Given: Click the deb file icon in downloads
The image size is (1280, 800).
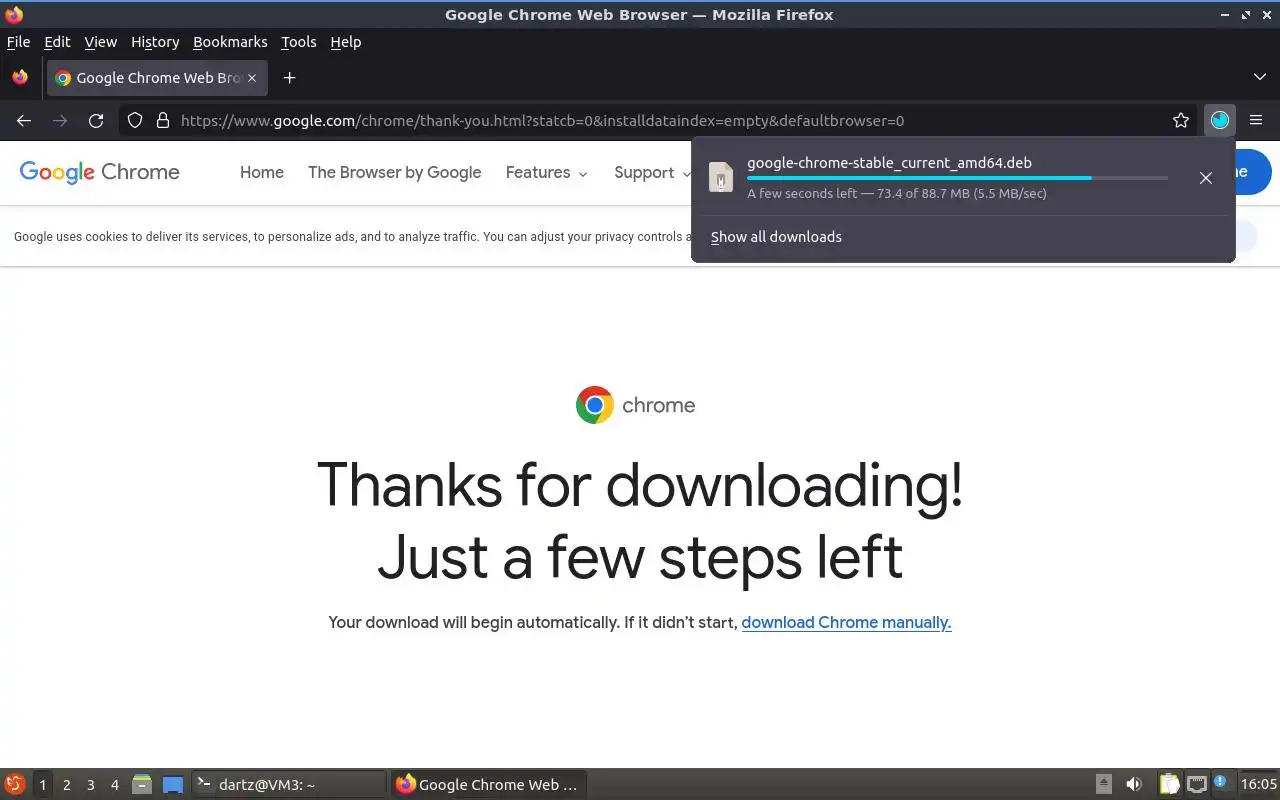Looking at the screenshot, I should pyautogui.click(x=721, y=177).
